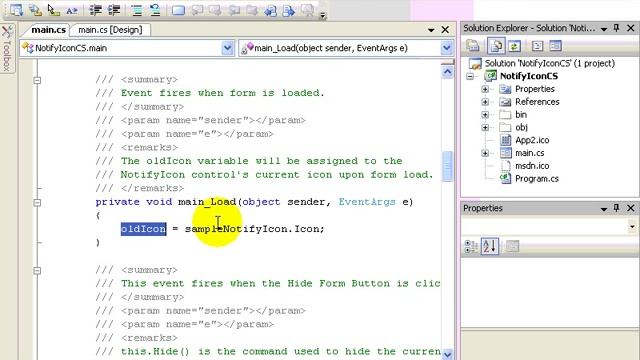The width and height of the screenshot is (640, 360).
Task: Select main.cs in Solution Explorer
Action: 529,153
